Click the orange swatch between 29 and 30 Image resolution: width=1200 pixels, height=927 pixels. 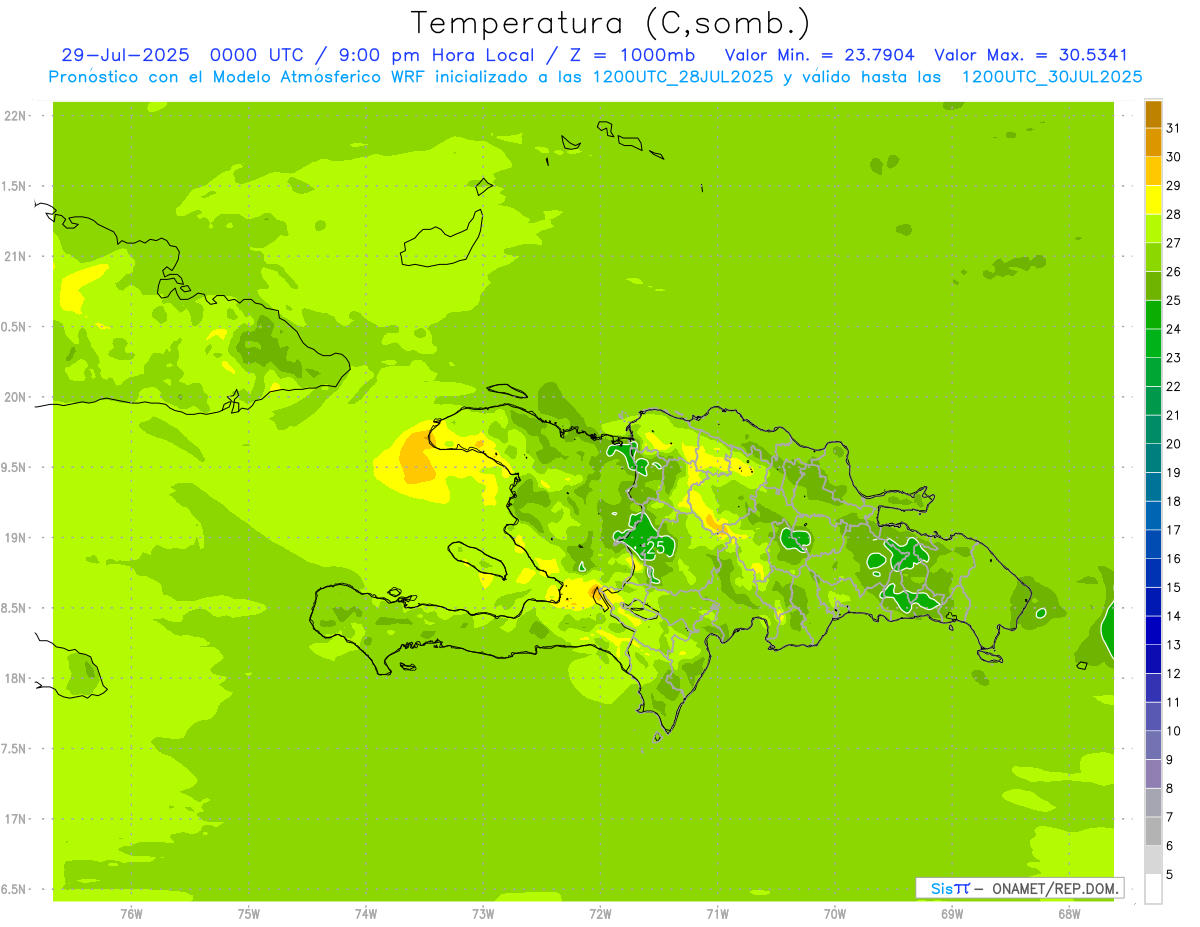click(1153, 171)
